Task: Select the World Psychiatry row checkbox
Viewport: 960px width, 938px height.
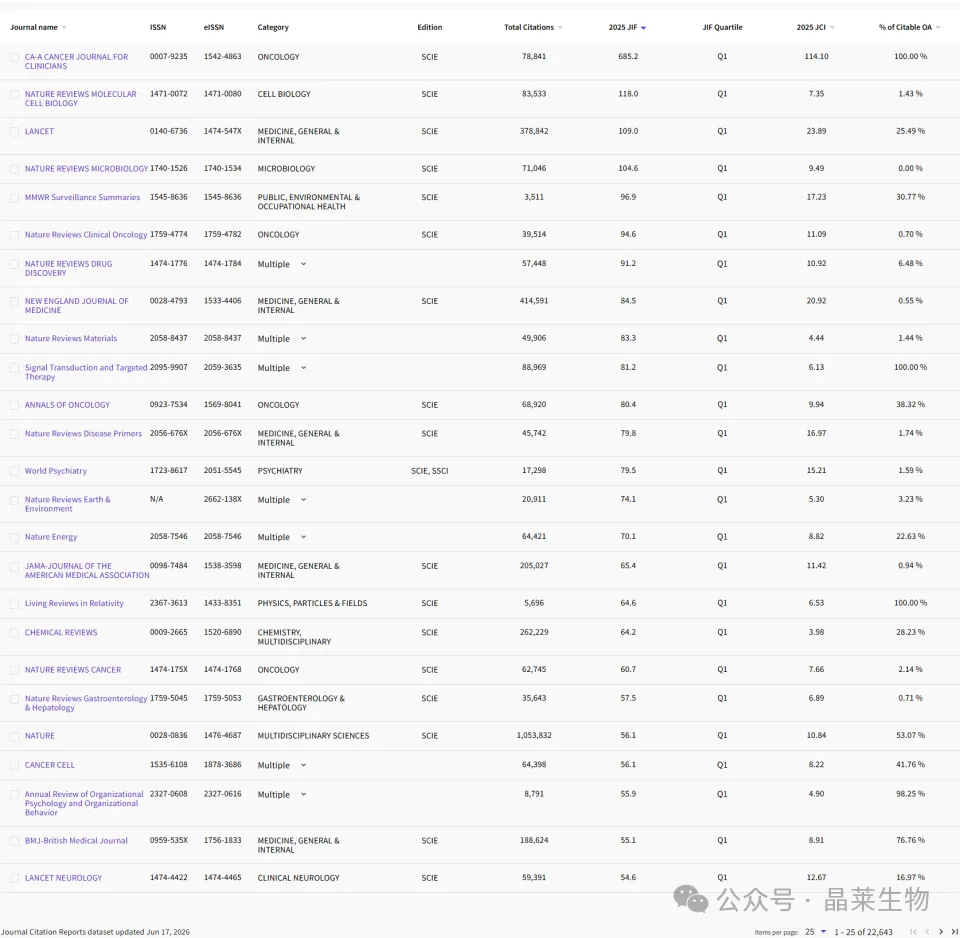Action: coord(14,471)
